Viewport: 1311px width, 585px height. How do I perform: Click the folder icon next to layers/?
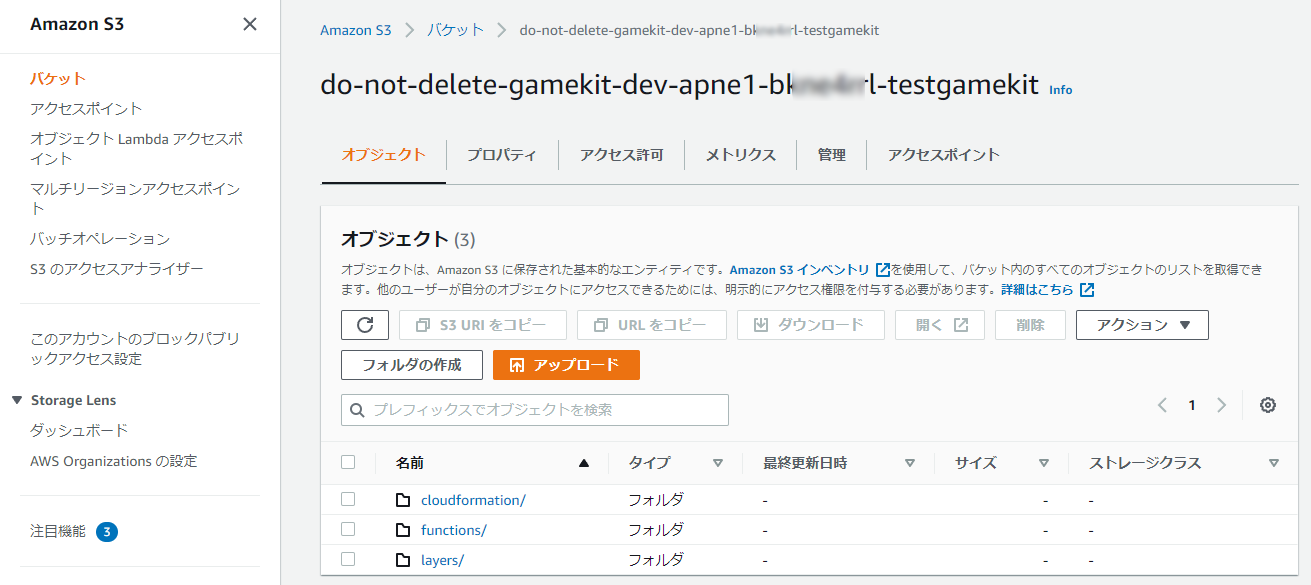(x=403, y=560)
